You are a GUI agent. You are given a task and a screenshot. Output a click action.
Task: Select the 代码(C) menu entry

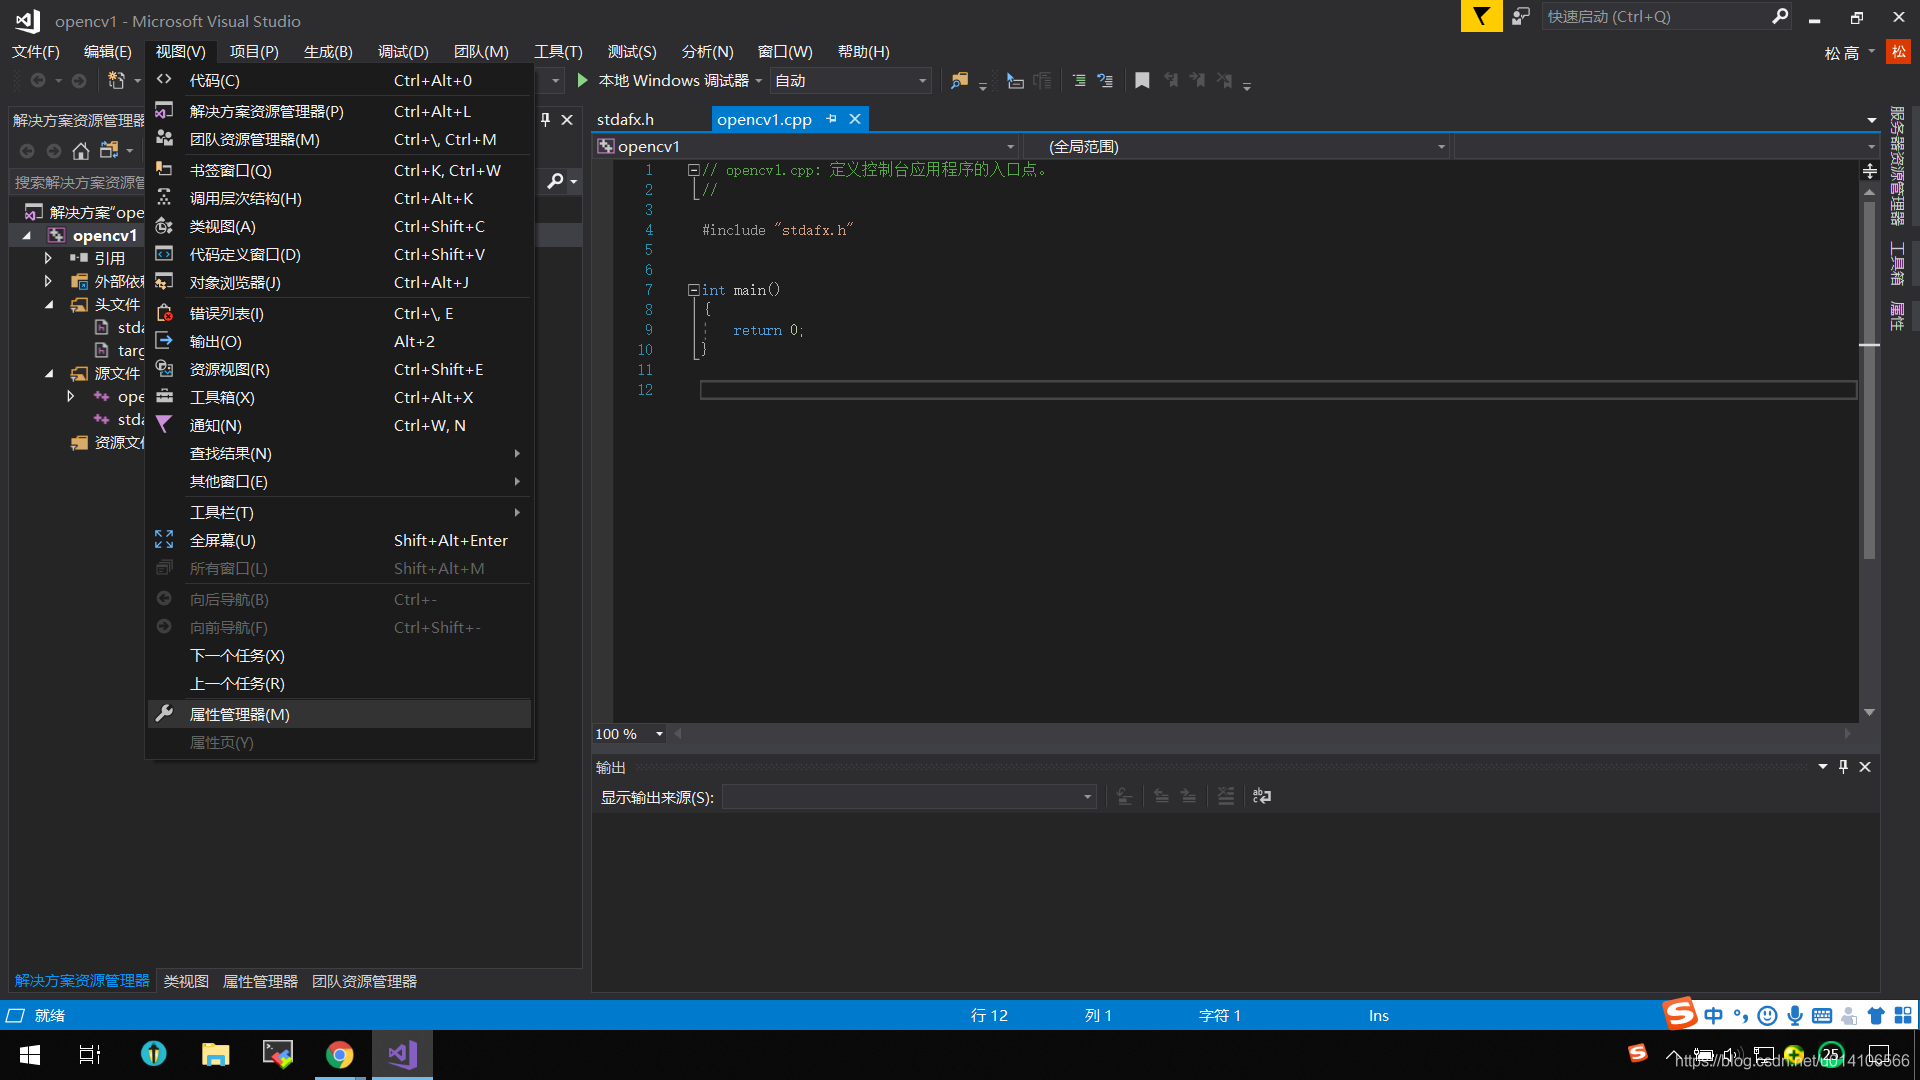pos(339,80)
